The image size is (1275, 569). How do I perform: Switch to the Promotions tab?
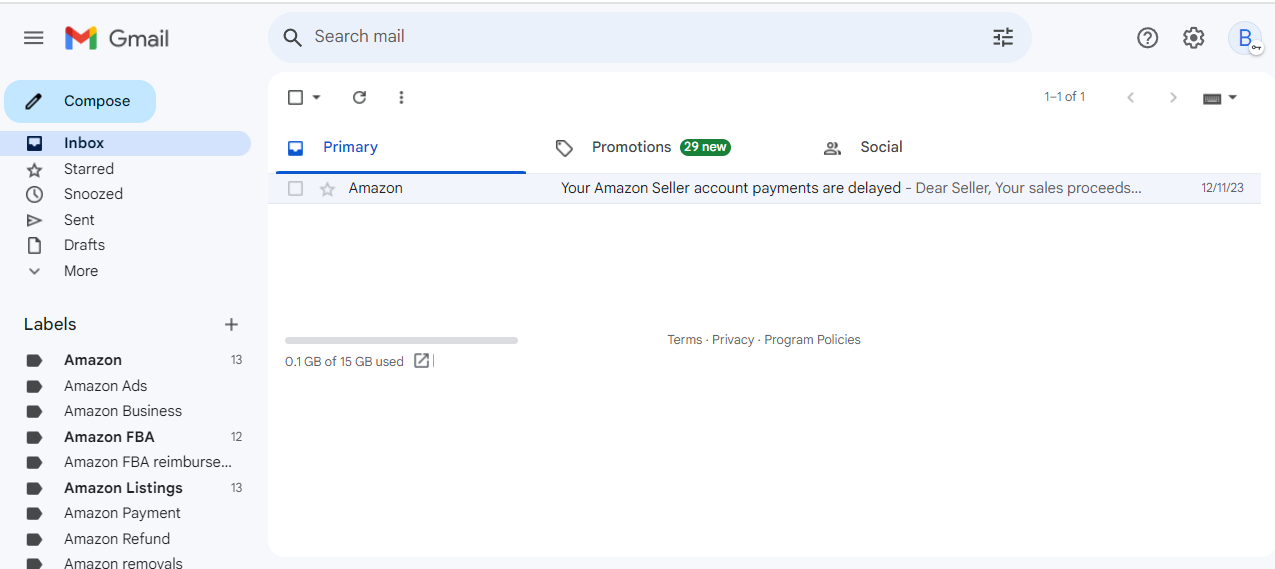[660, 148]
